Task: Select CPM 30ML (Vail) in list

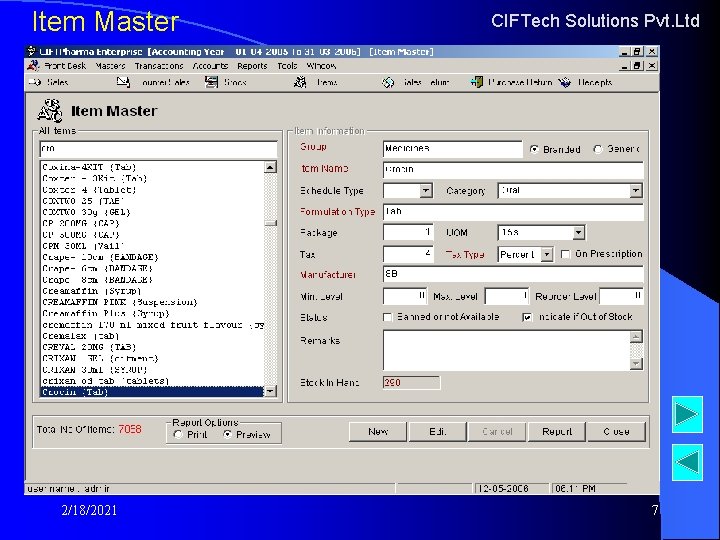Action: coord(152,246)
